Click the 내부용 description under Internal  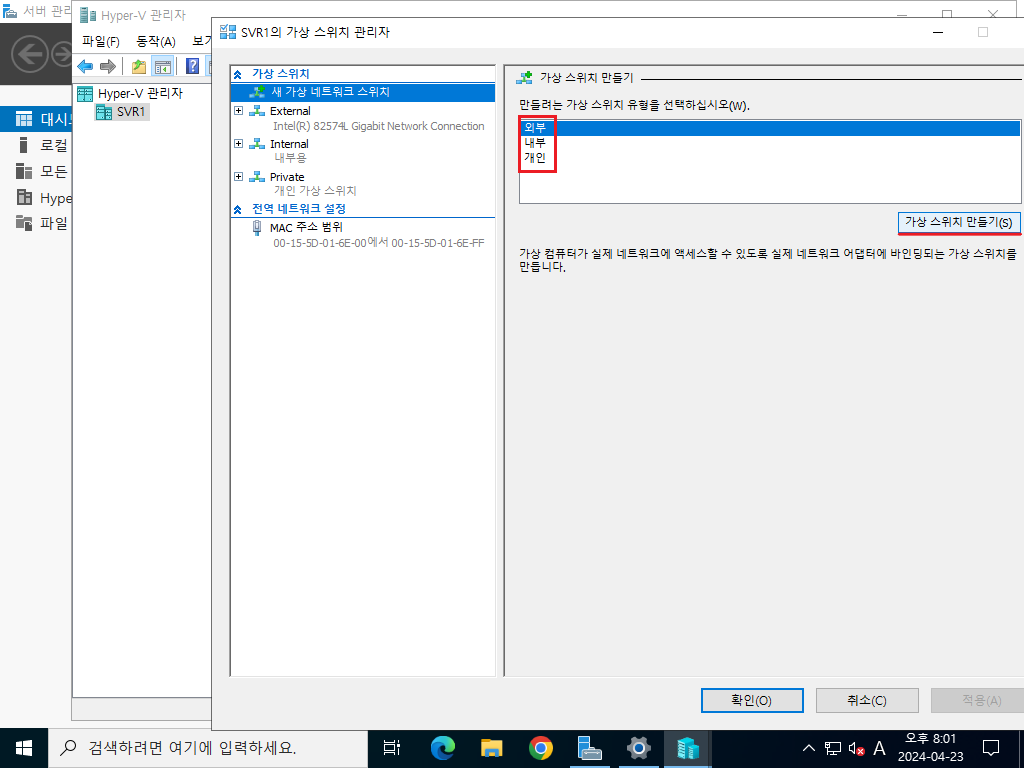point(290,157)
